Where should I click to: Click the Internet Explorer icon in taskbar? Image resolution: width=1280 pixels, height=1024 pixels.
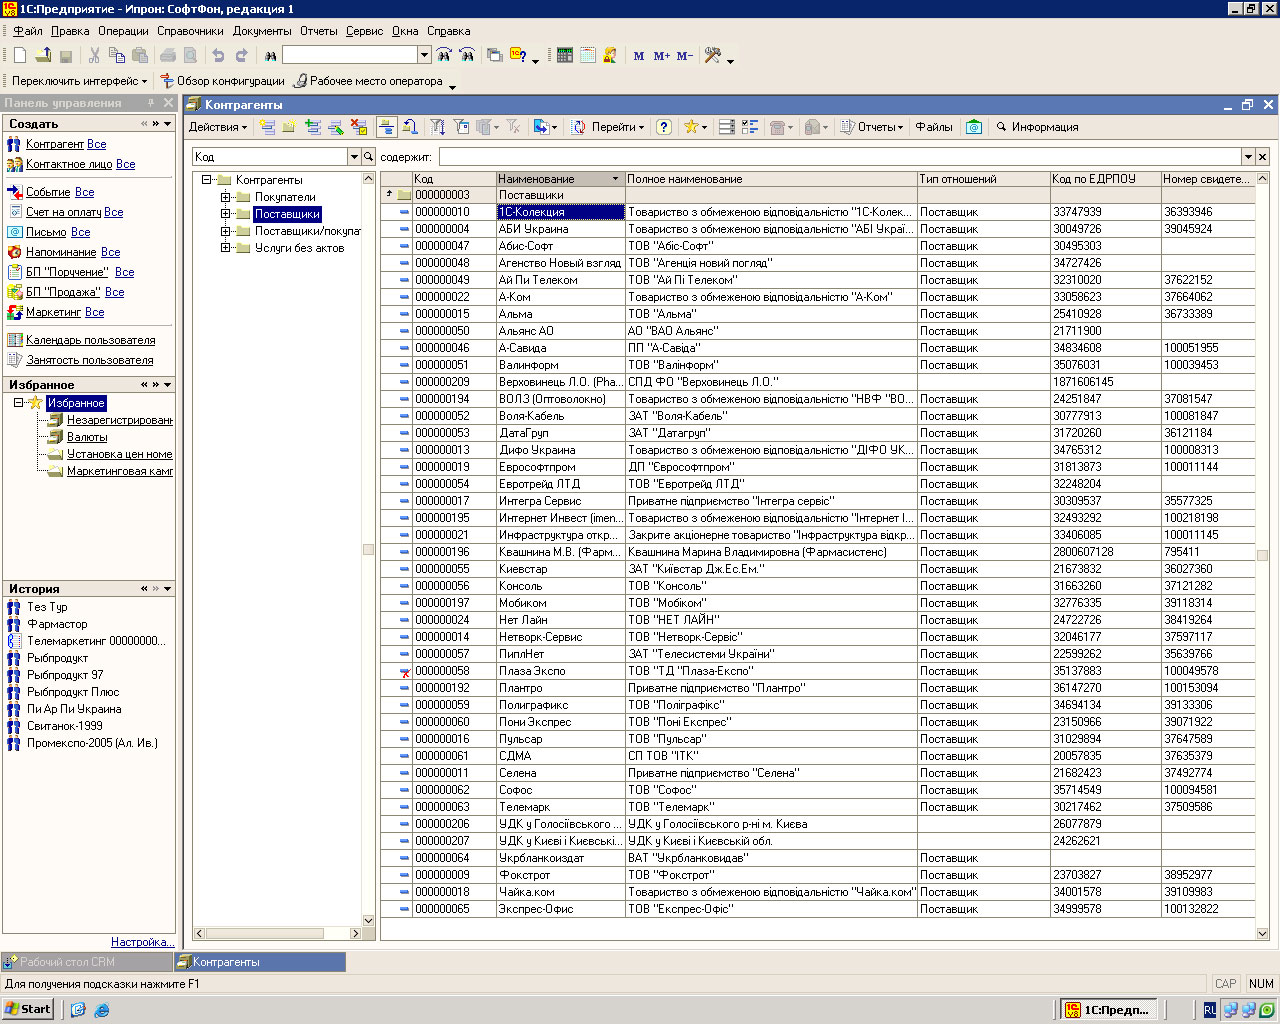click(101, 1010)
